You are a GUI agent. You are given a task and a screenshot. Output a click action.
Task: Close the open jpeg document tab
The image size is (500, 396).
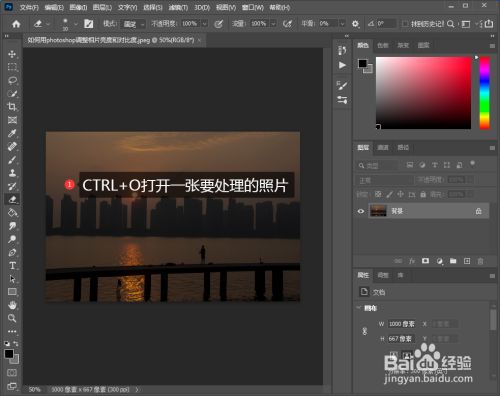[x=199, y=40]
